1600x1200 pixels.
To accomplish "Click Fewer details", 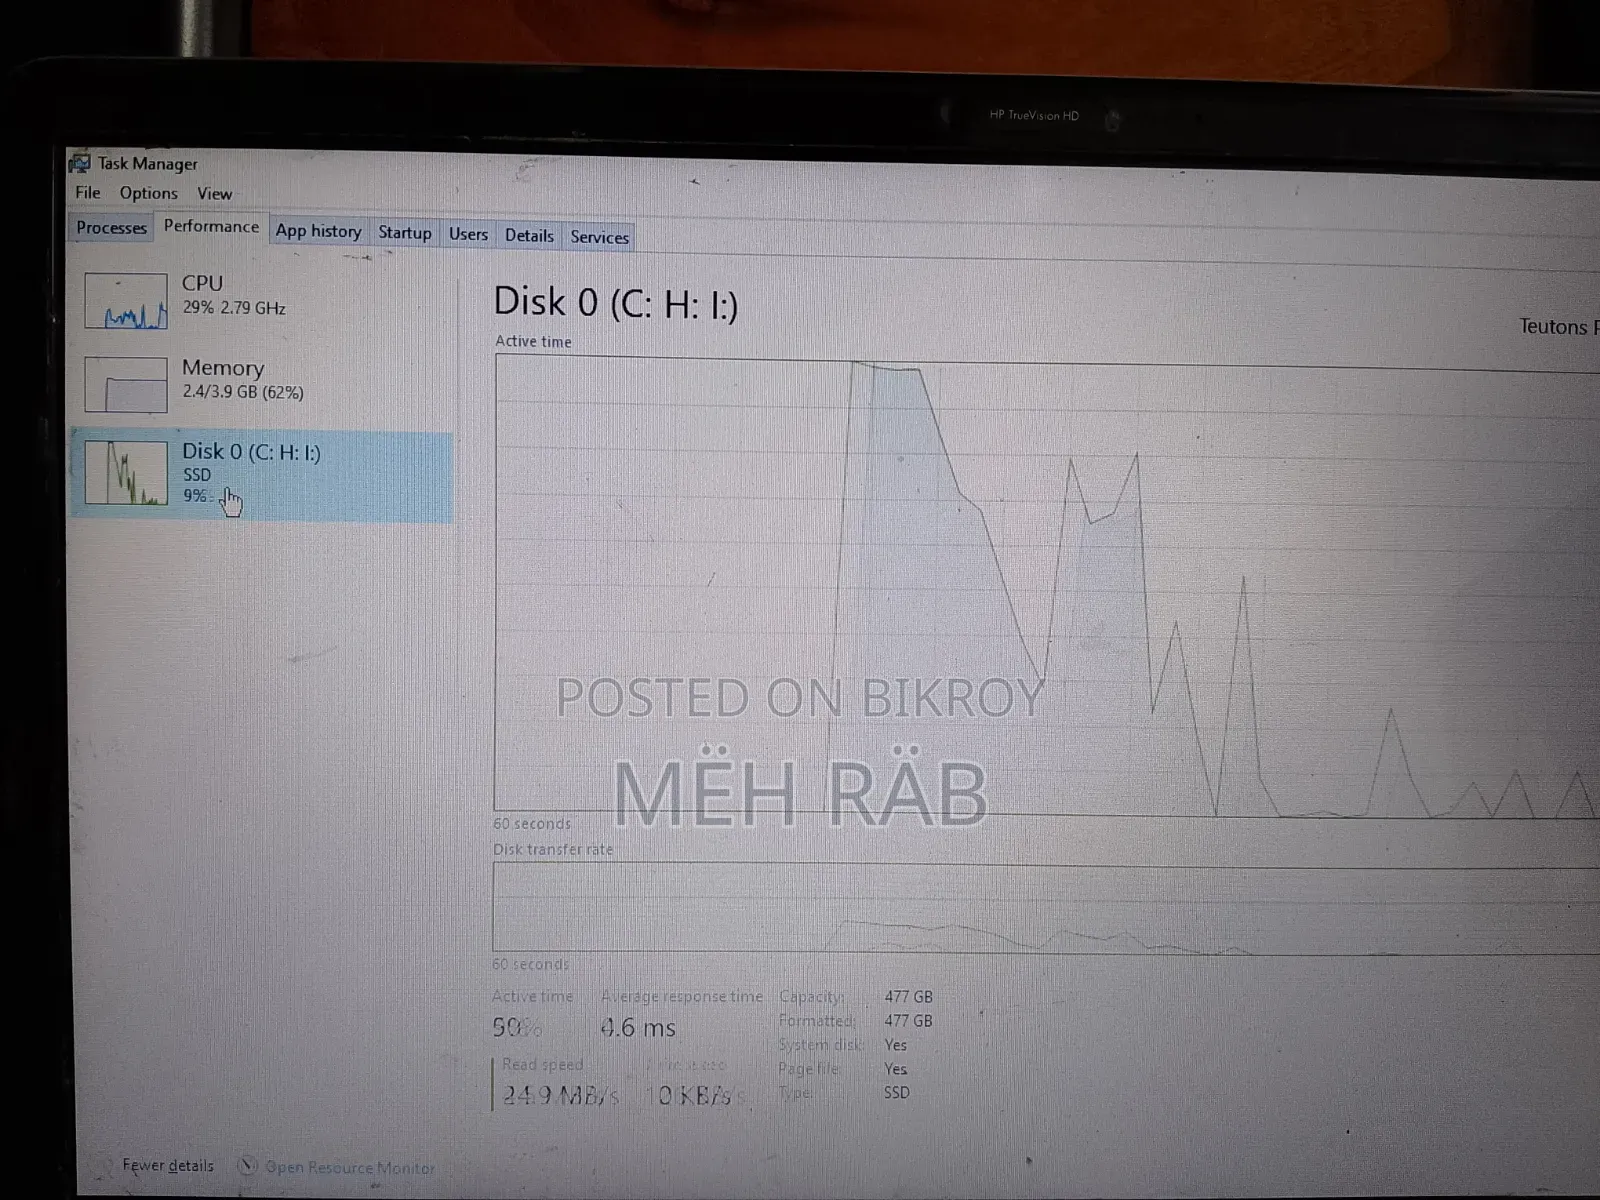I will click(x=168, y=1165).
